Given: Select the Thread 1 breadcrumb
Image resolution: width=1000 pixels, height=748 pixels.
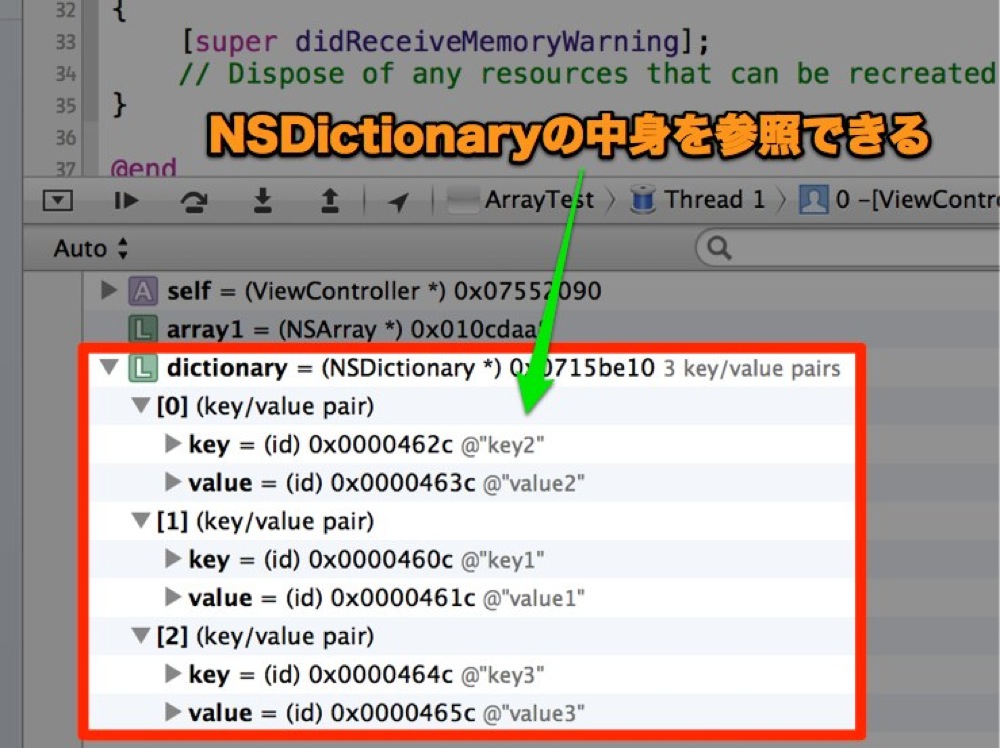Looking at the screenshot, I should tap(698, 200).
